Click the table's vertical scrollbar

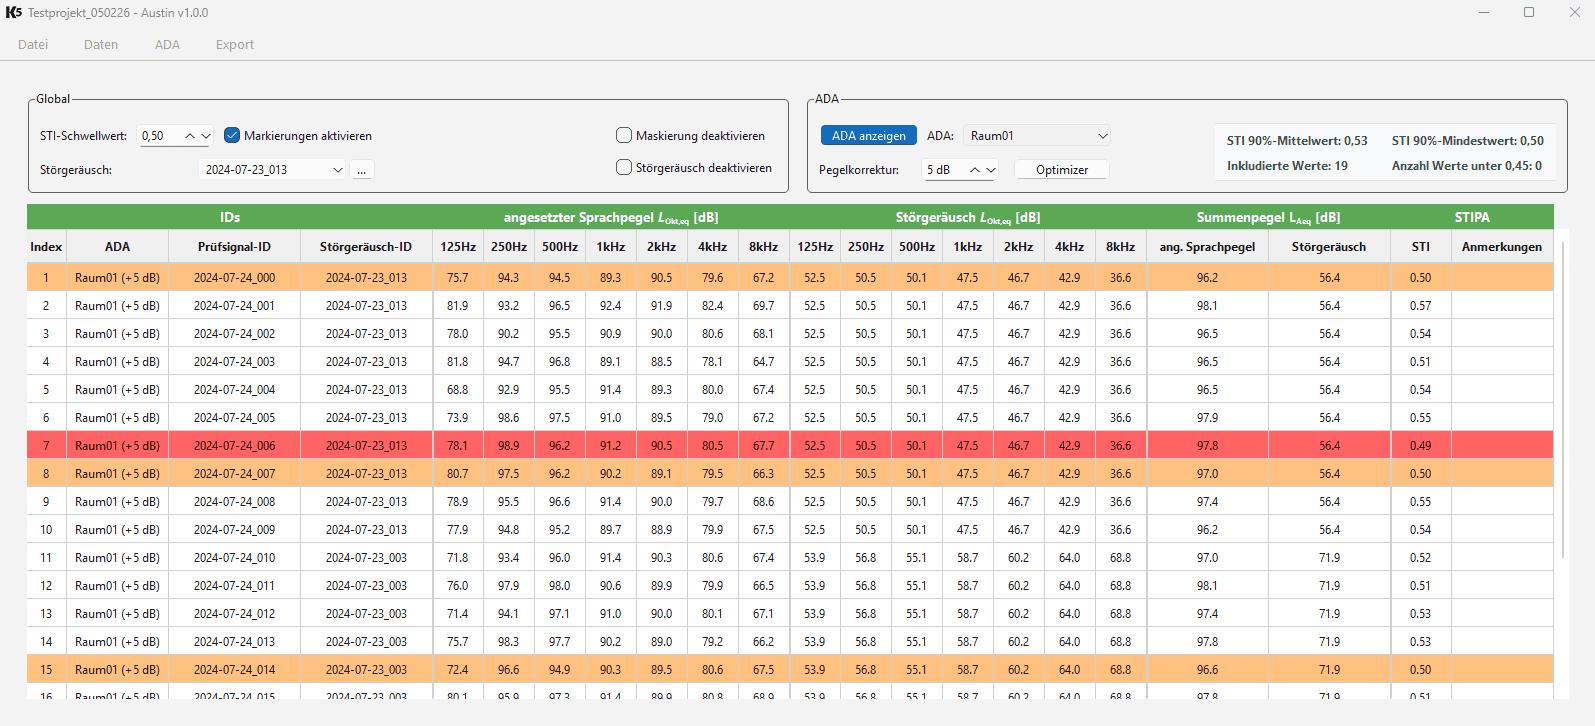tap(1562, 400)
